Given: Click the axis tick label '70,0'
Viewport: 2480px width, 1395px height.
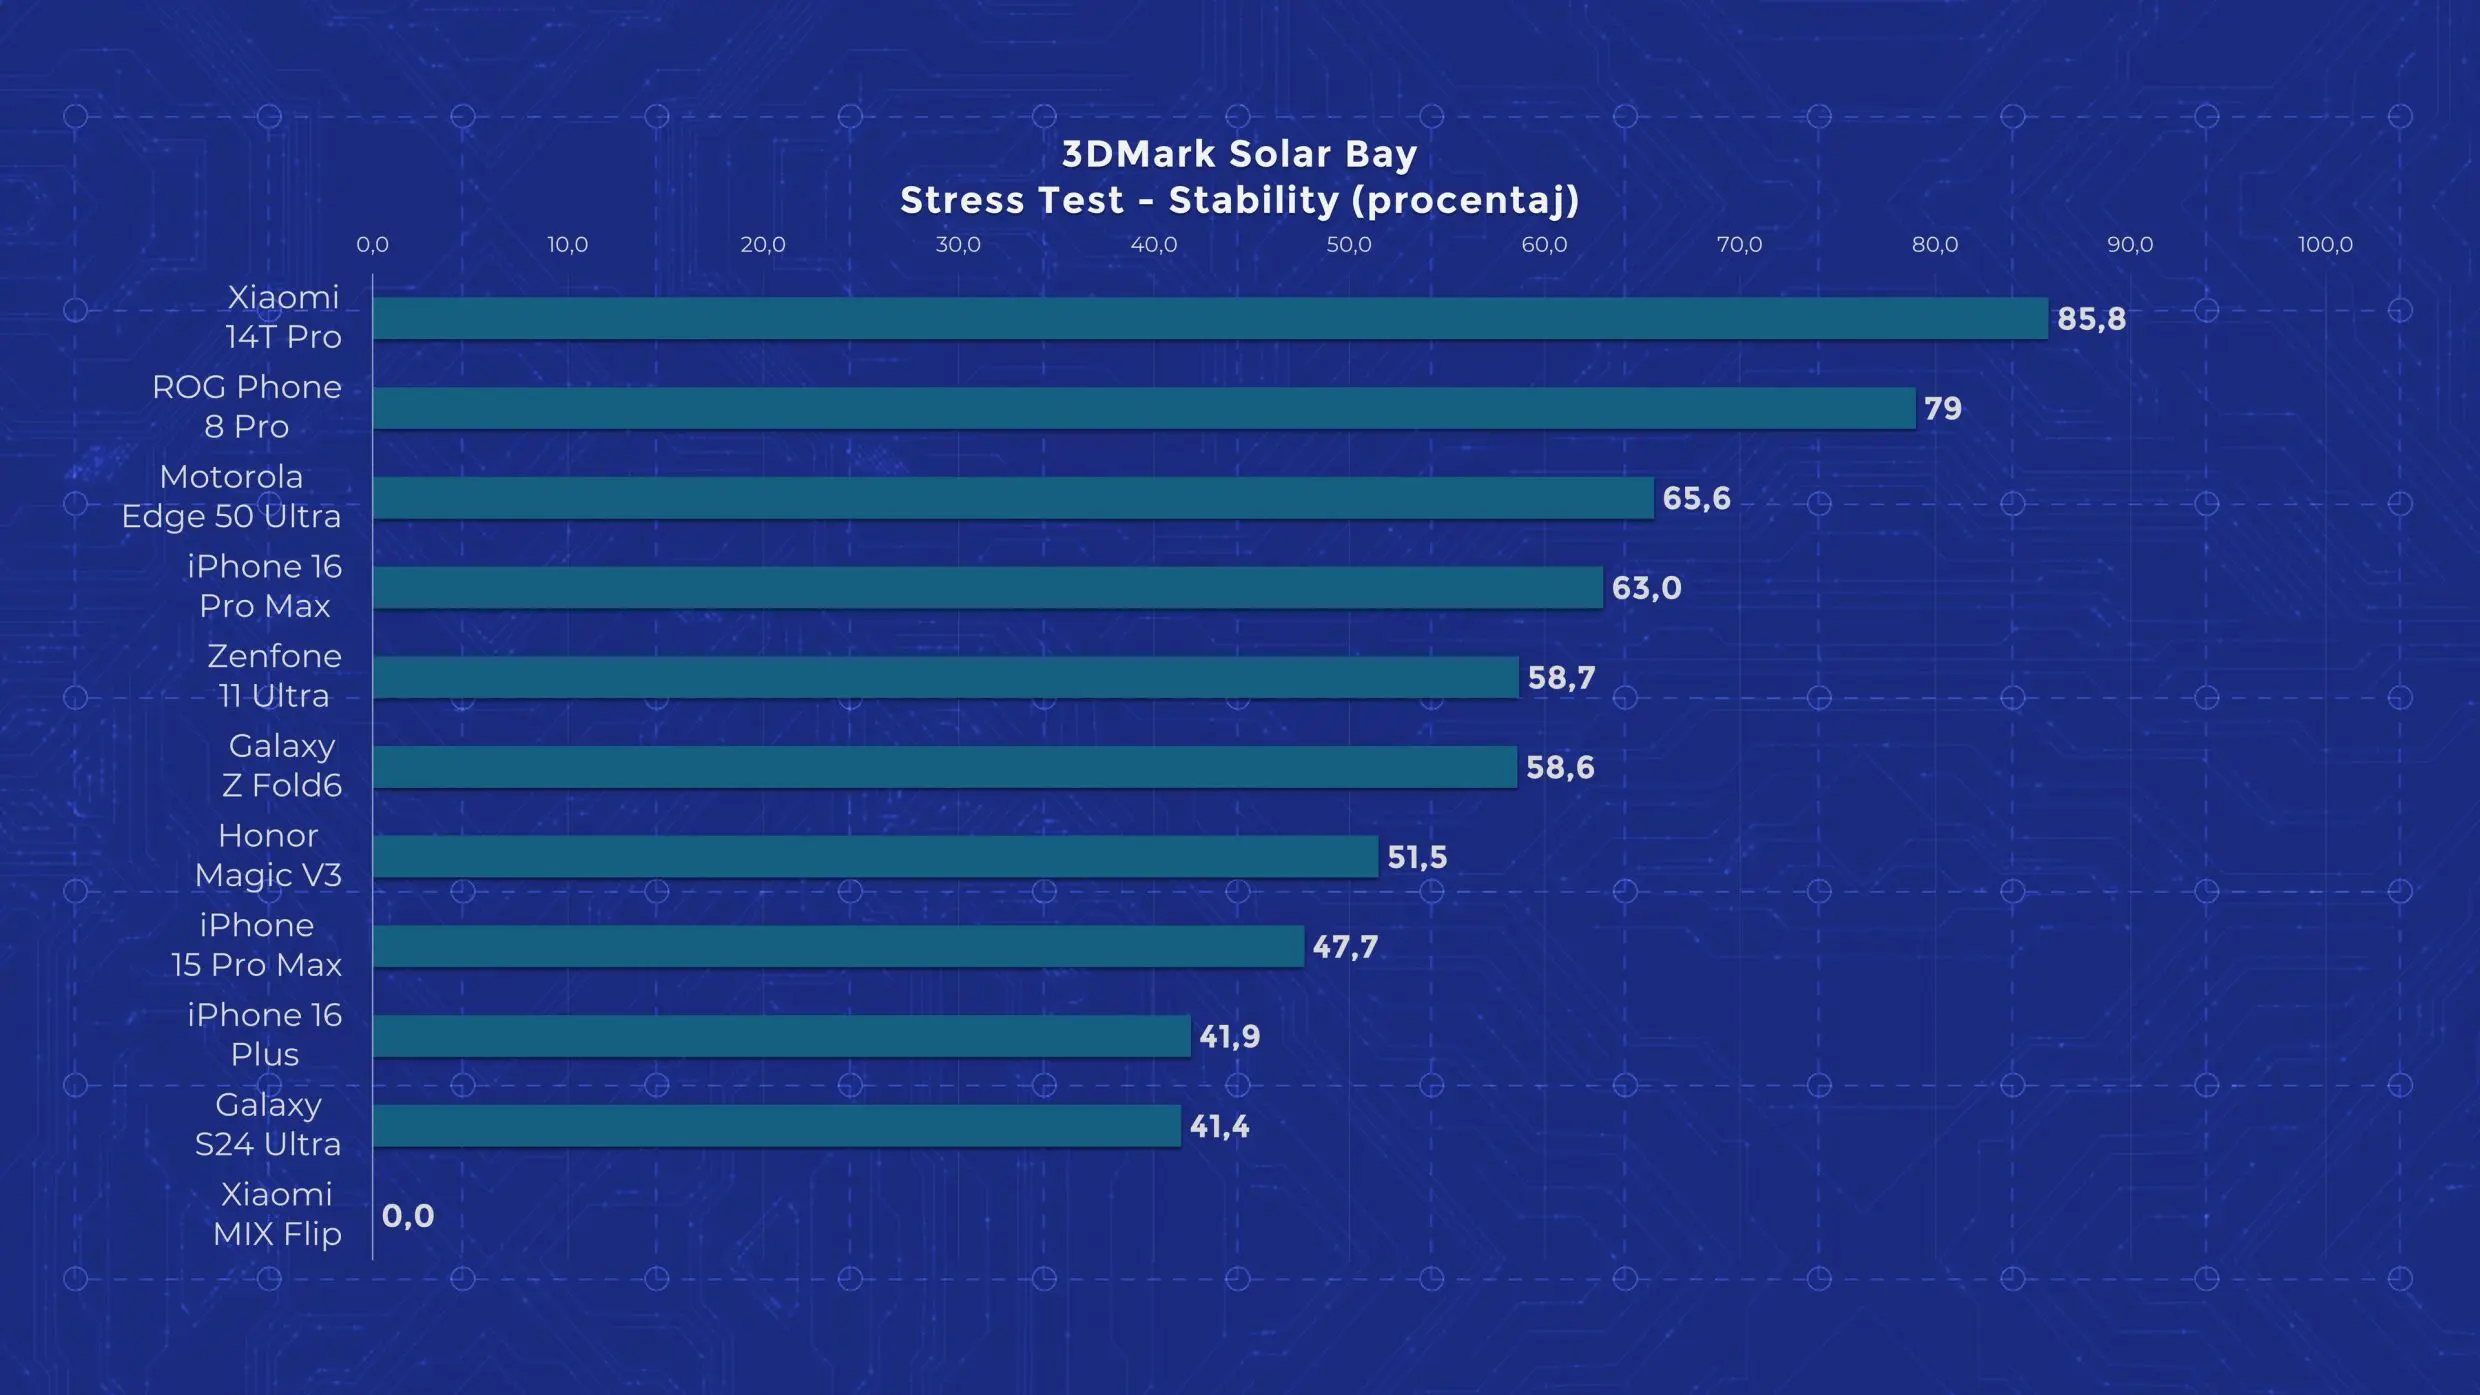Looking at the screenshot, I should (x=1739, y=245).
